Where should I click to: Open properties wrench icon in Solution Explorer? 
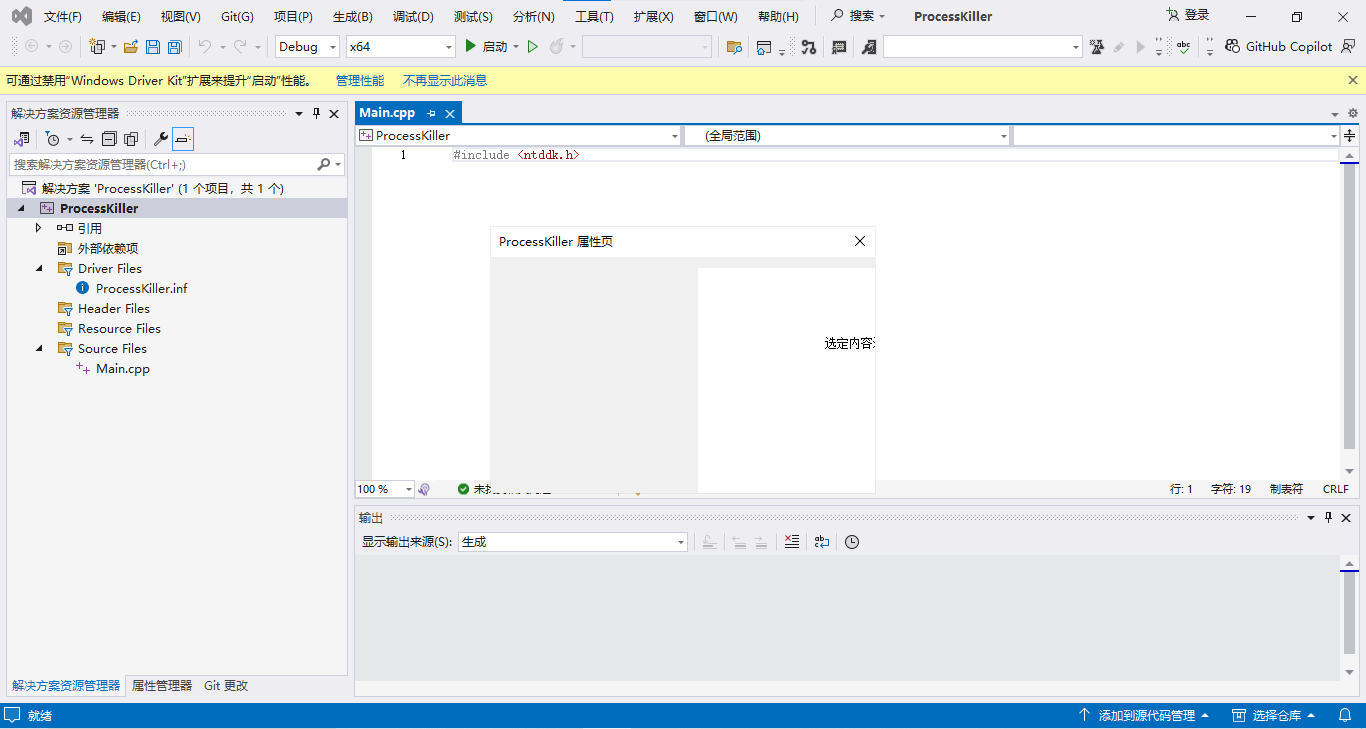160,139
